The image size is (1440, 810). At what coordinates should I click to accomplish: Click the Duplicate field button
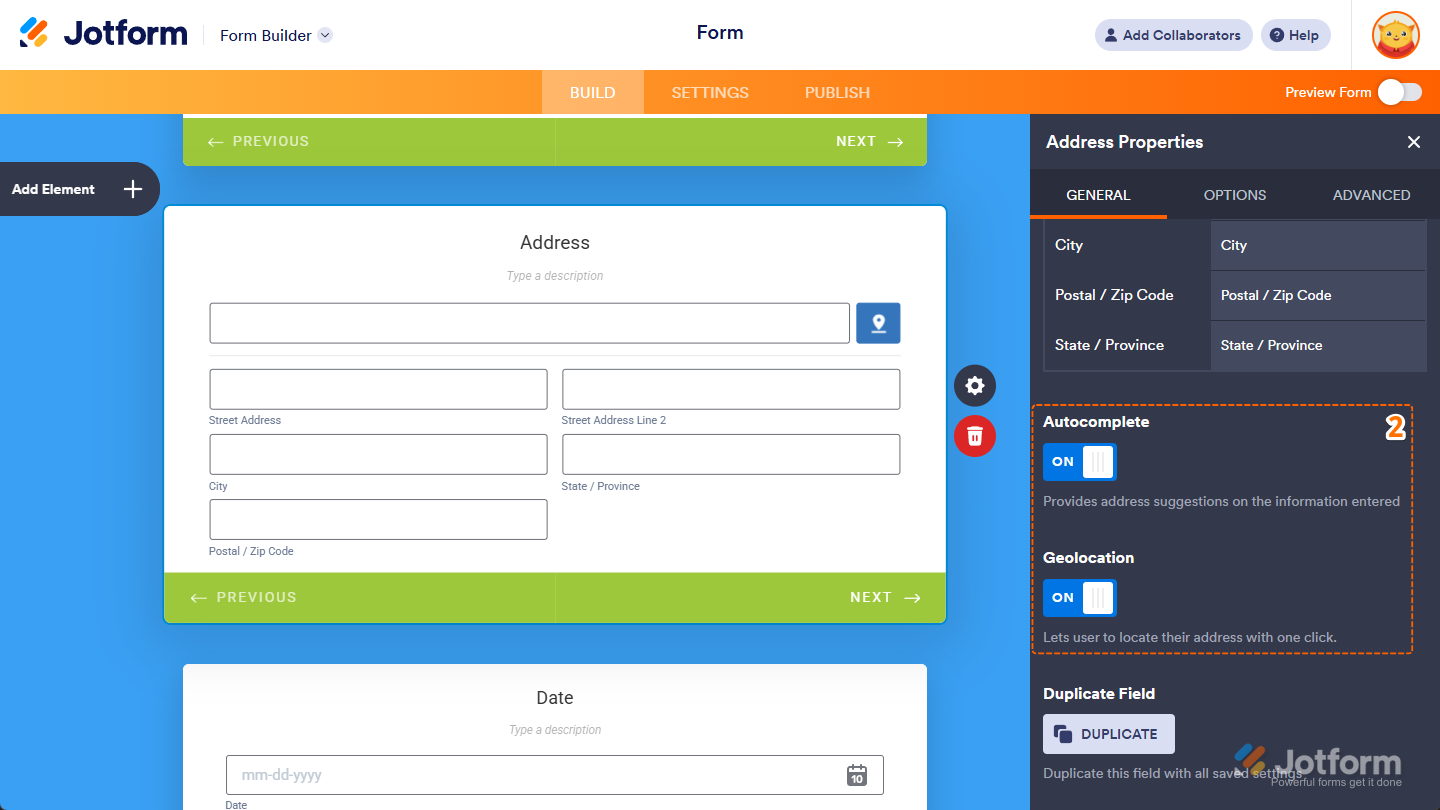point(1108,734)
